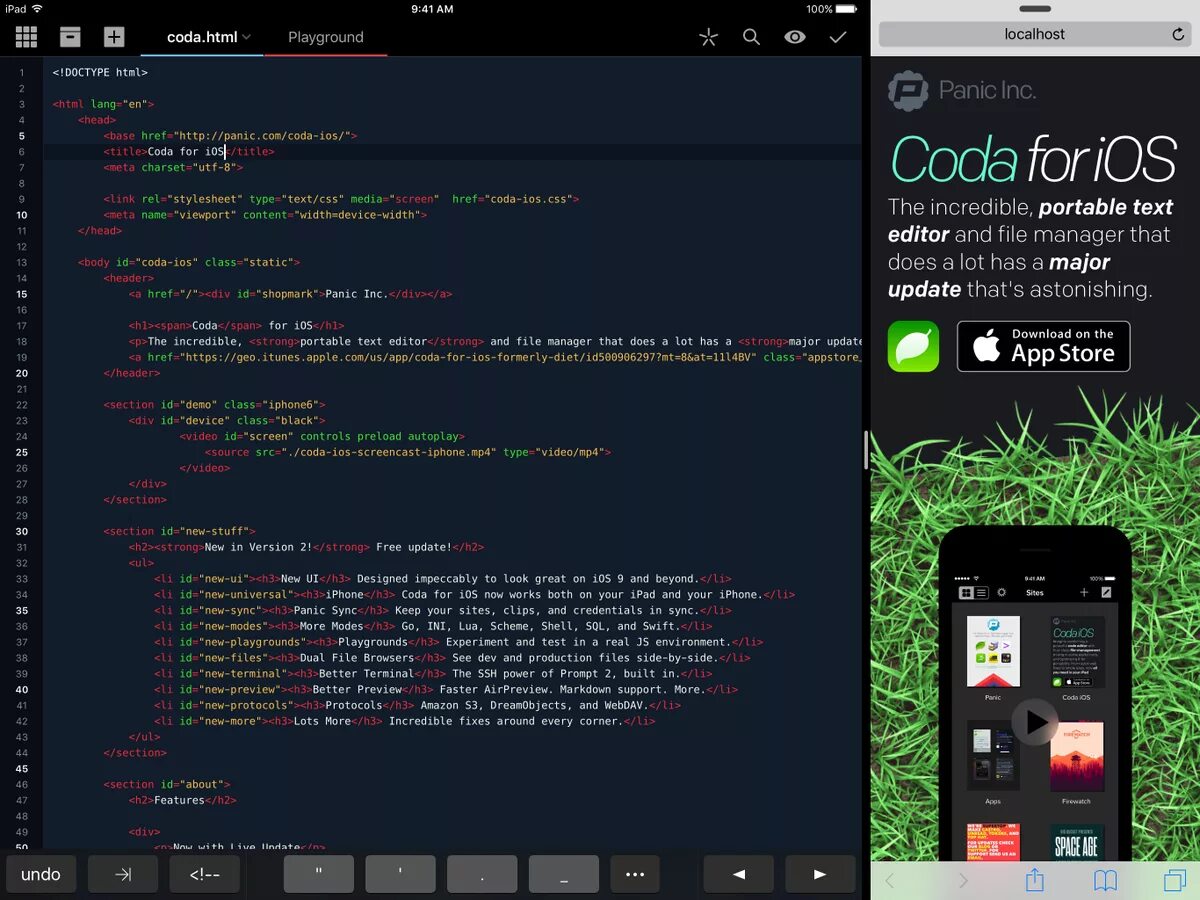This screenshot has height=900, width=1200.
Task: Open the sites grid view icon
Action: click(27, 38)
